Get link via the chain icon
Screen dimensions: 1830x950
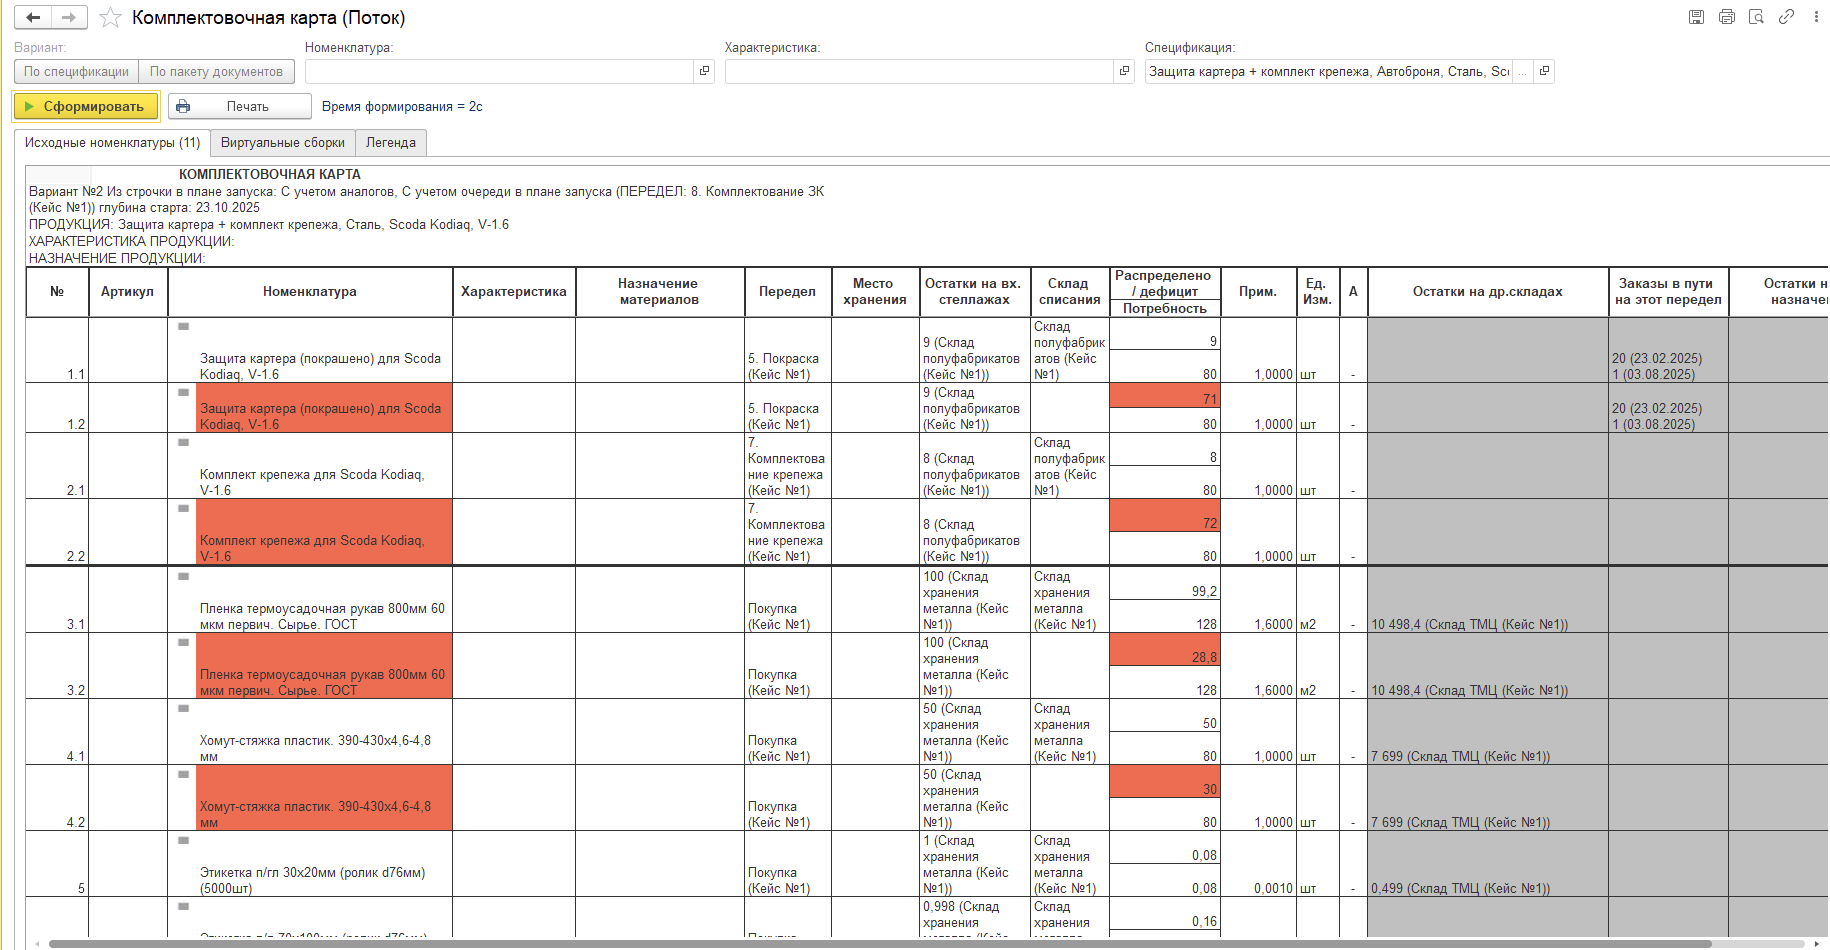(1786, 17)
